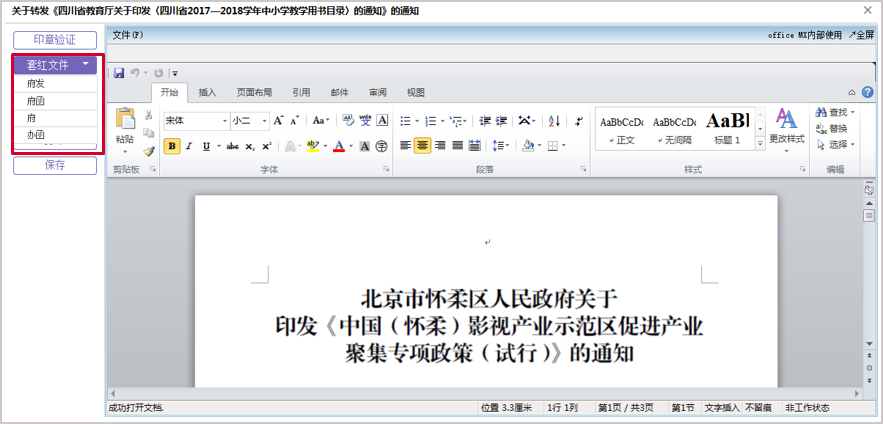Switch to the 引用 ribbon tab
This screenshot has width=883, height=424.
coord(301,92)
